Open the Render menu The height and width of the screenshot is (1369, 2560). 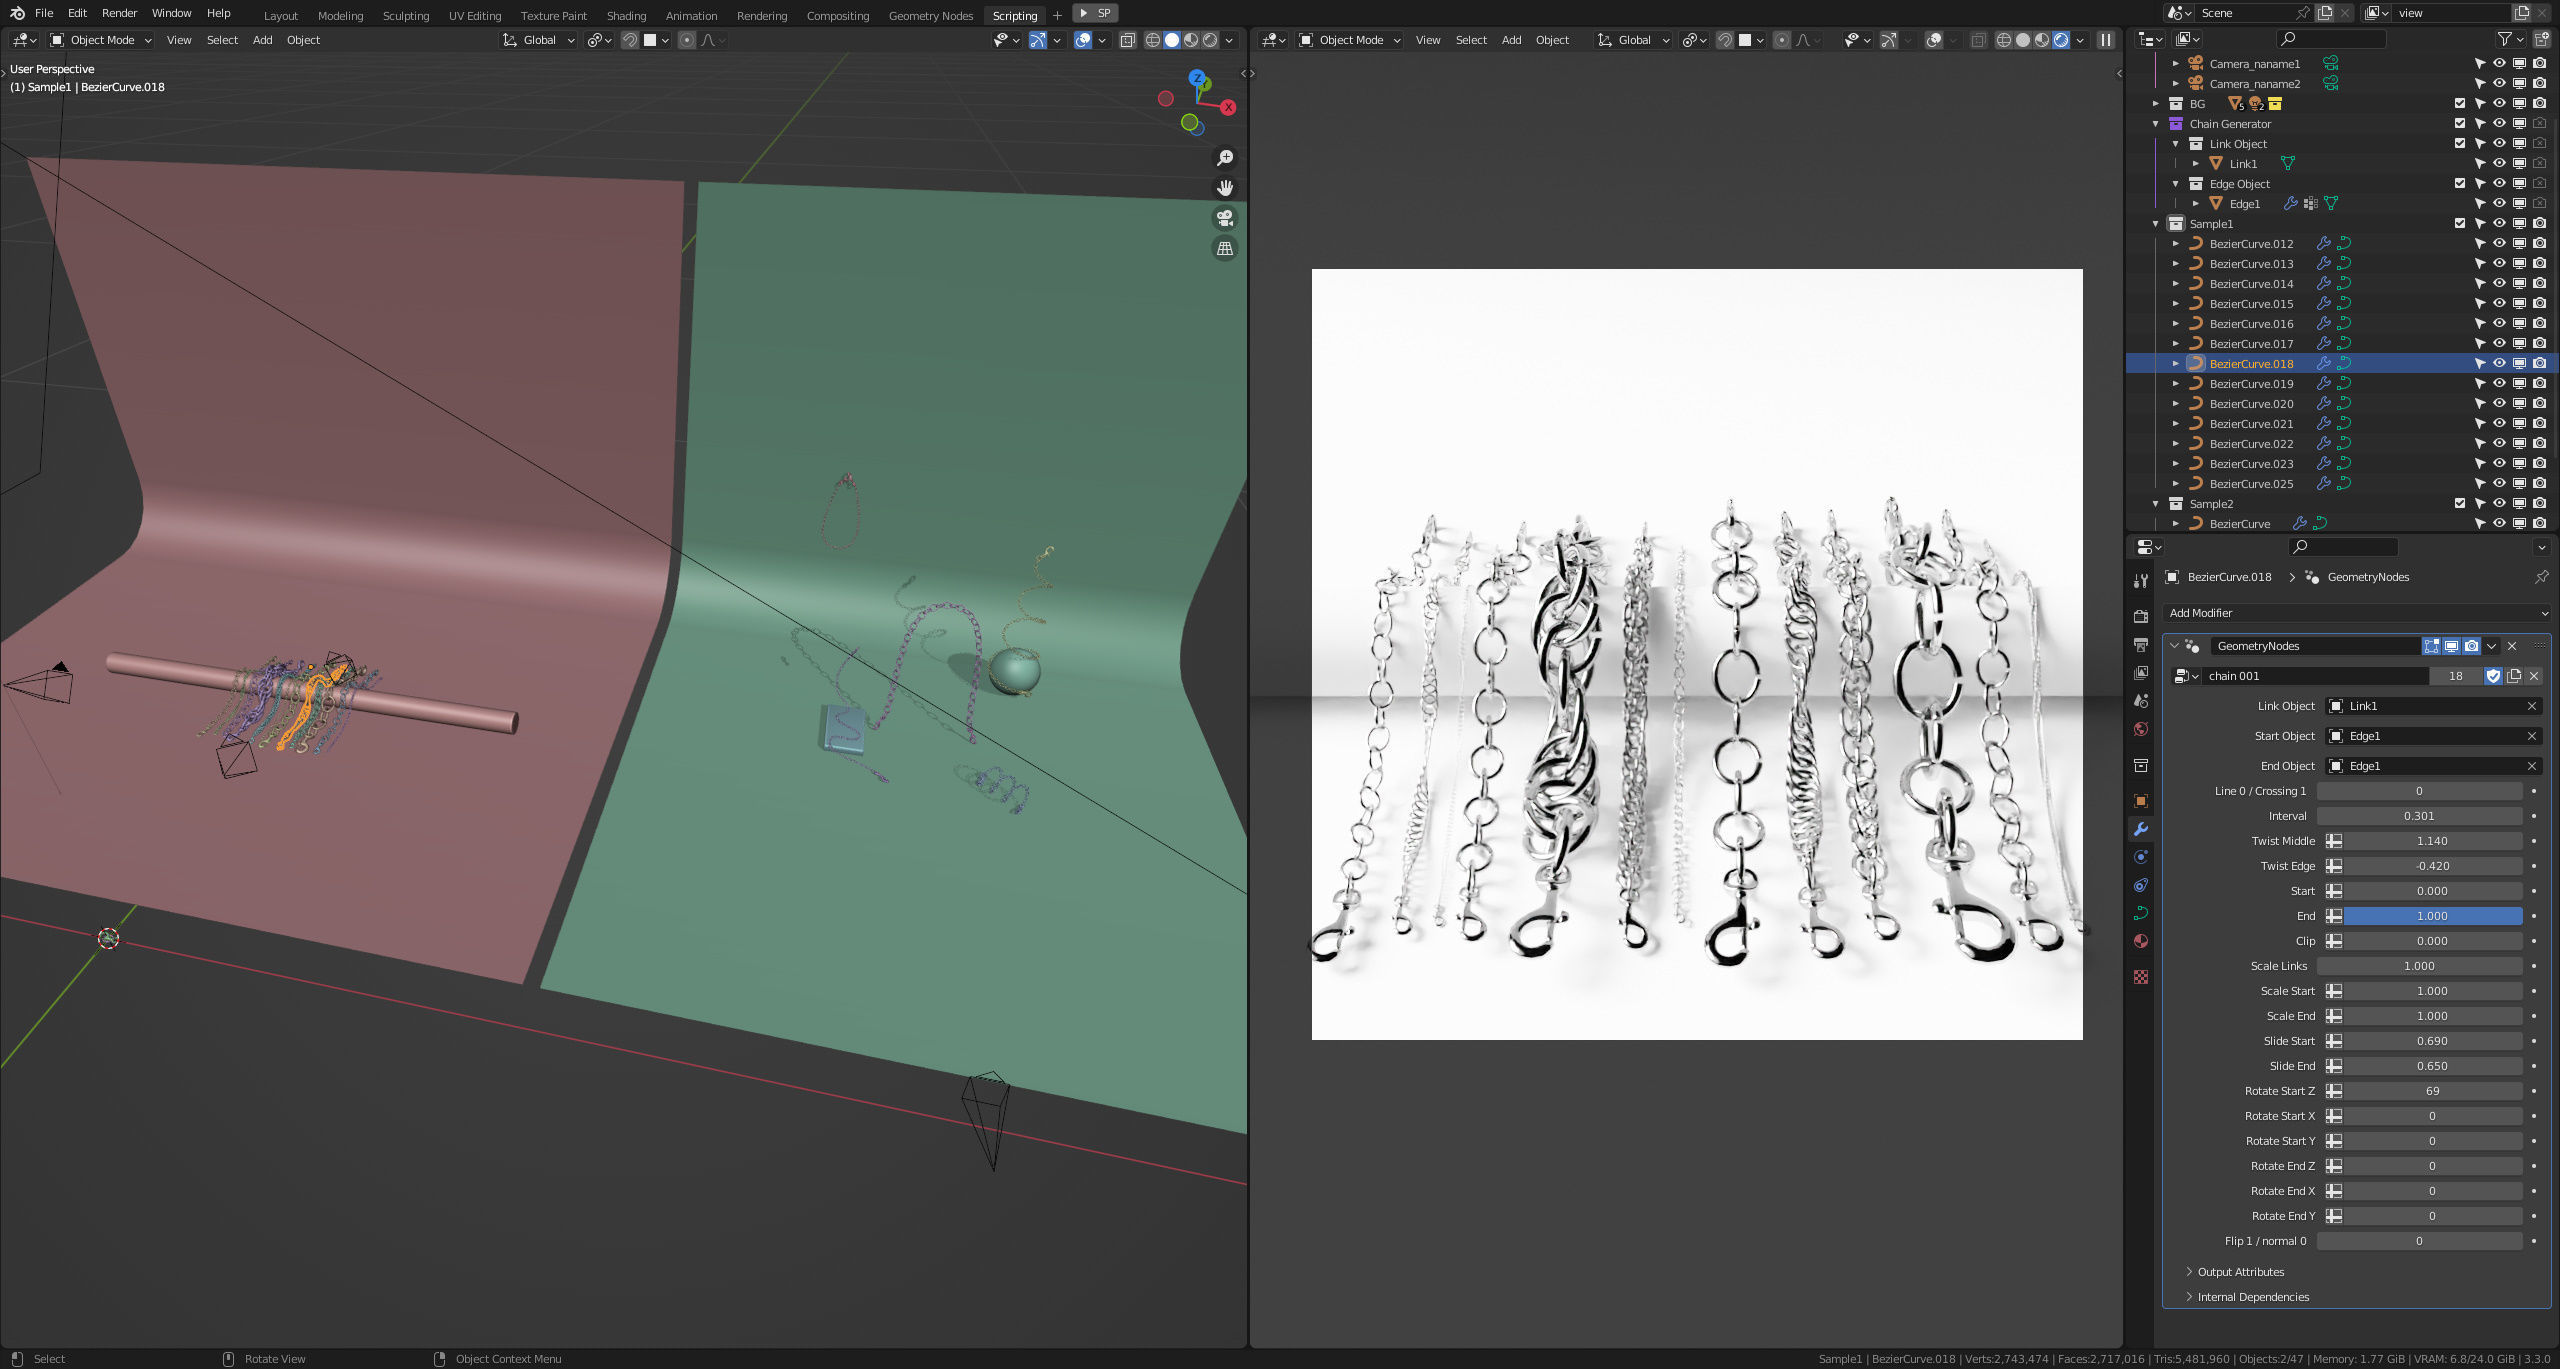pyautogui.click(x=119, y=13)
